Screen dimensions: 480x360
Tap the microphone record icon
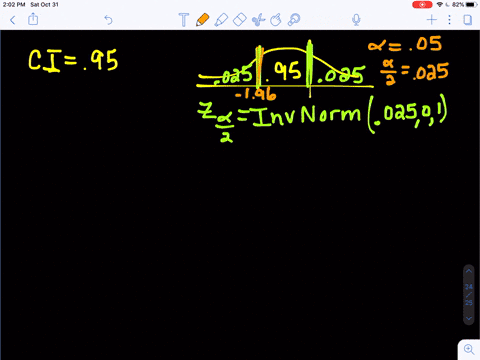(x=356, y=20)
